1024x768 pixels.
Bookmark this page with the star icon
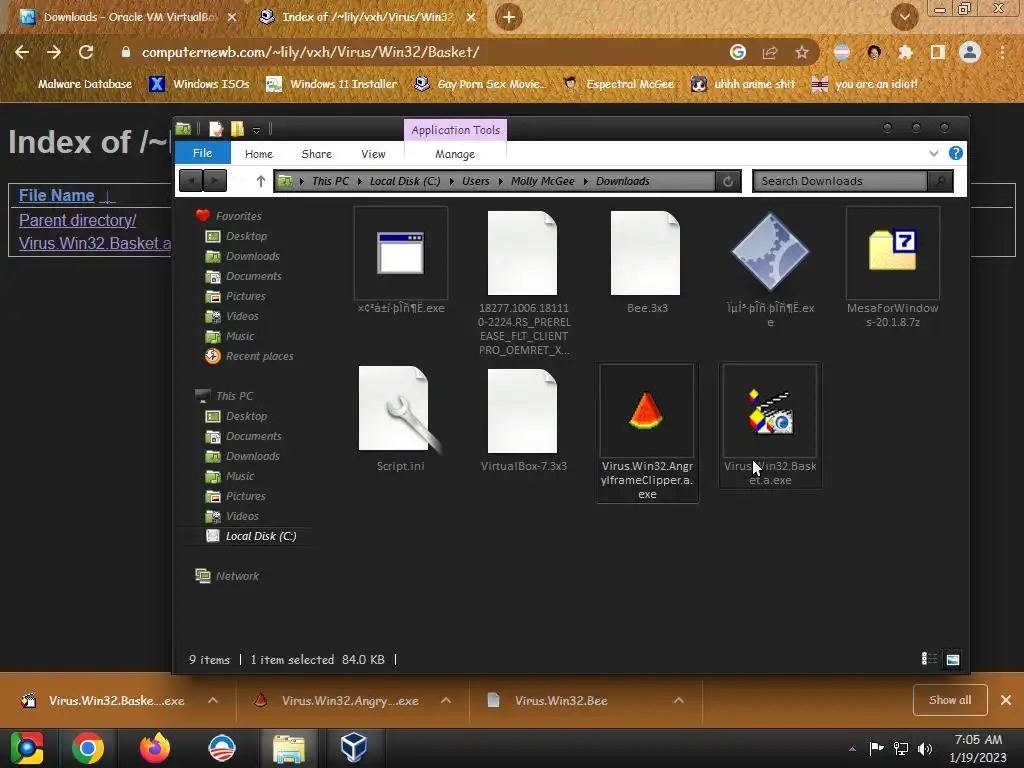pyautogui.click(x=802, y=52)
